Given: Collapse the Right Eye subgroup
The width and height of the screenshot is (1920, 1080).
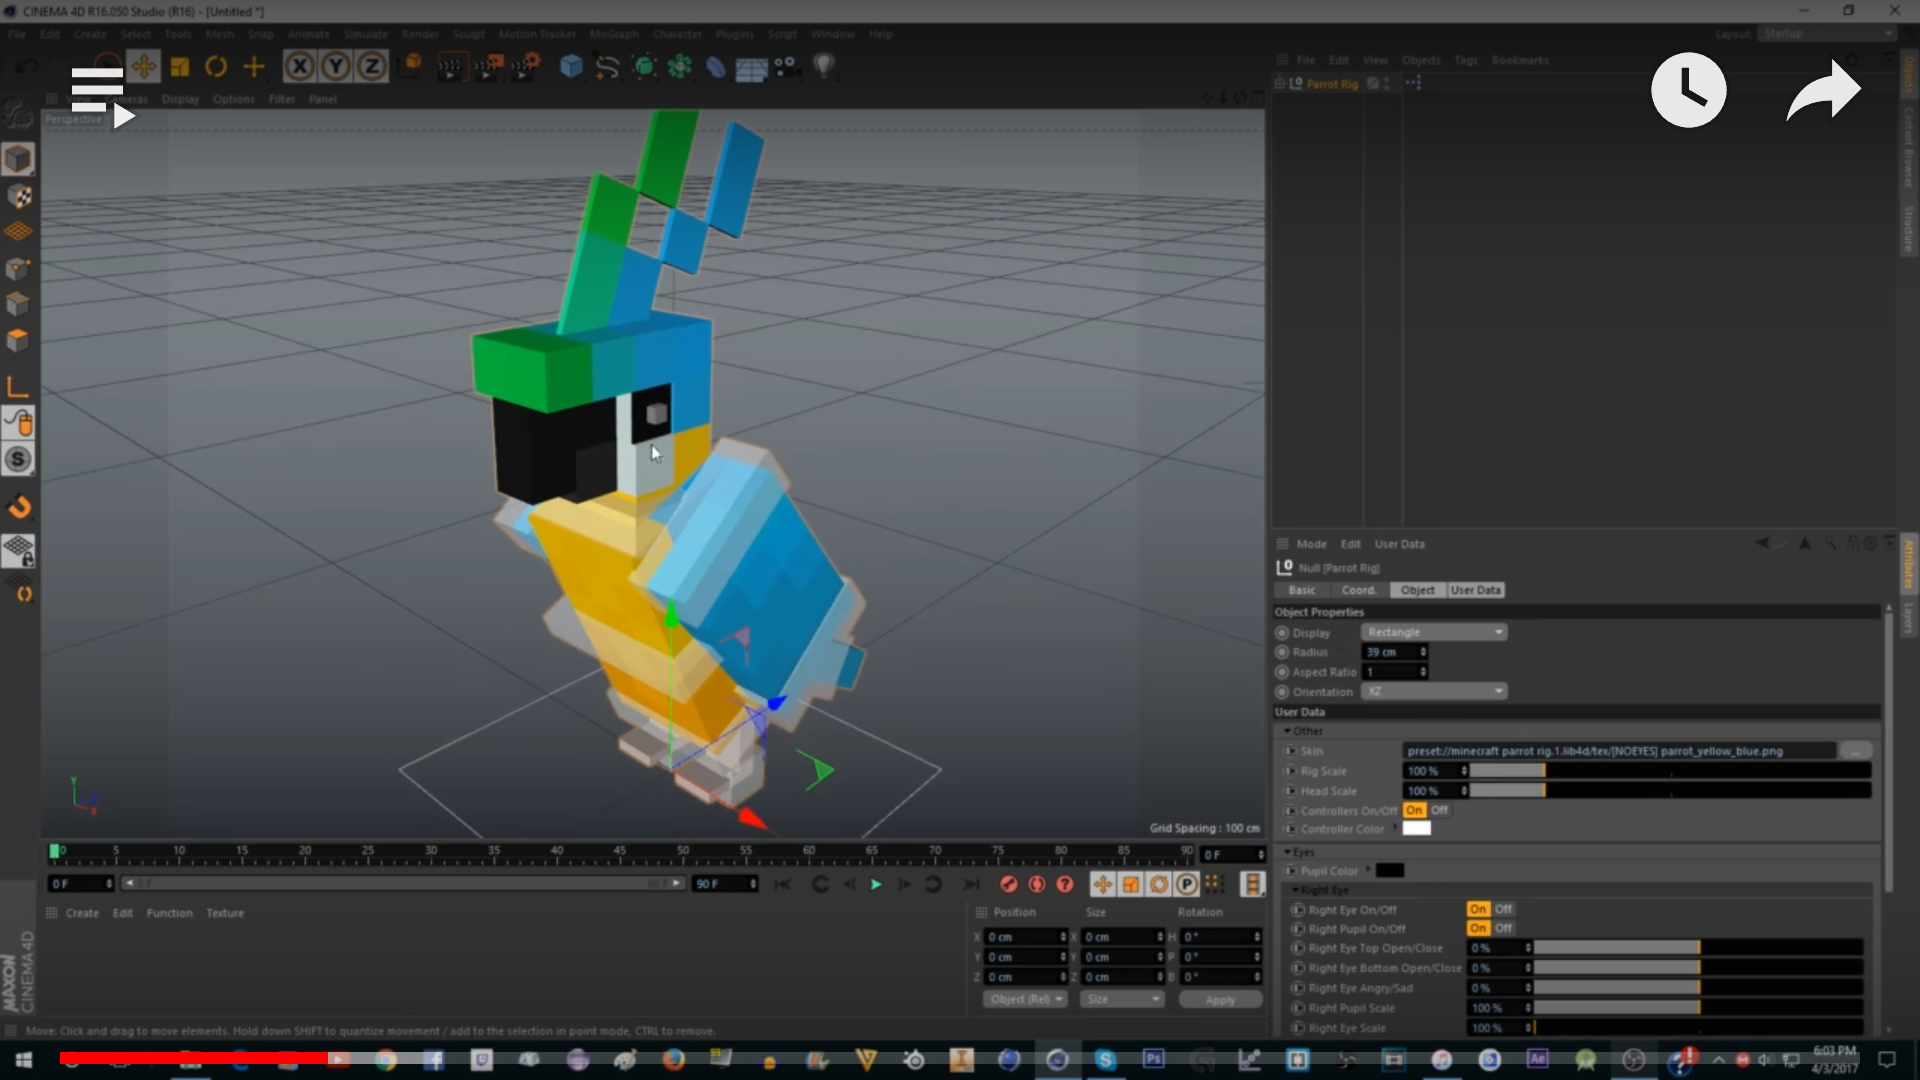Looking at the screenshot, I should click(1296, 890).
